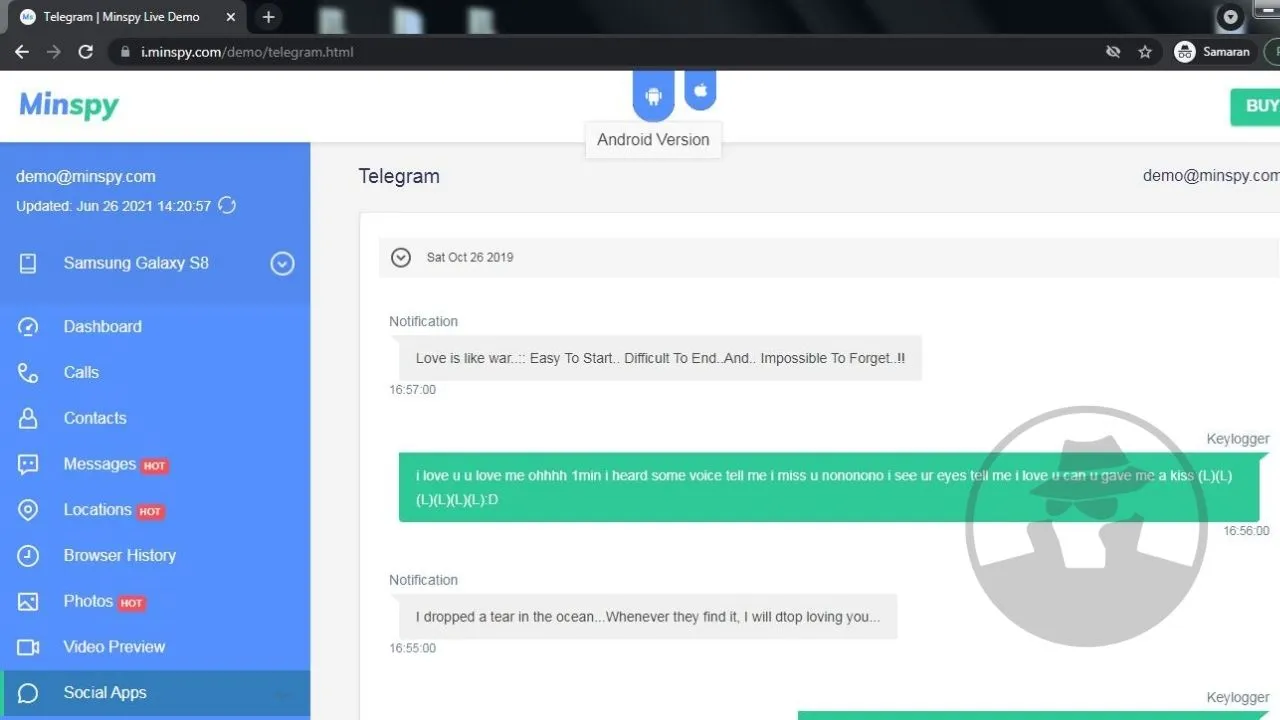This screenshot has height=720, width=1280.
Task: Click the demo@minspy.com sidebar email
Action: coord(86,177)
